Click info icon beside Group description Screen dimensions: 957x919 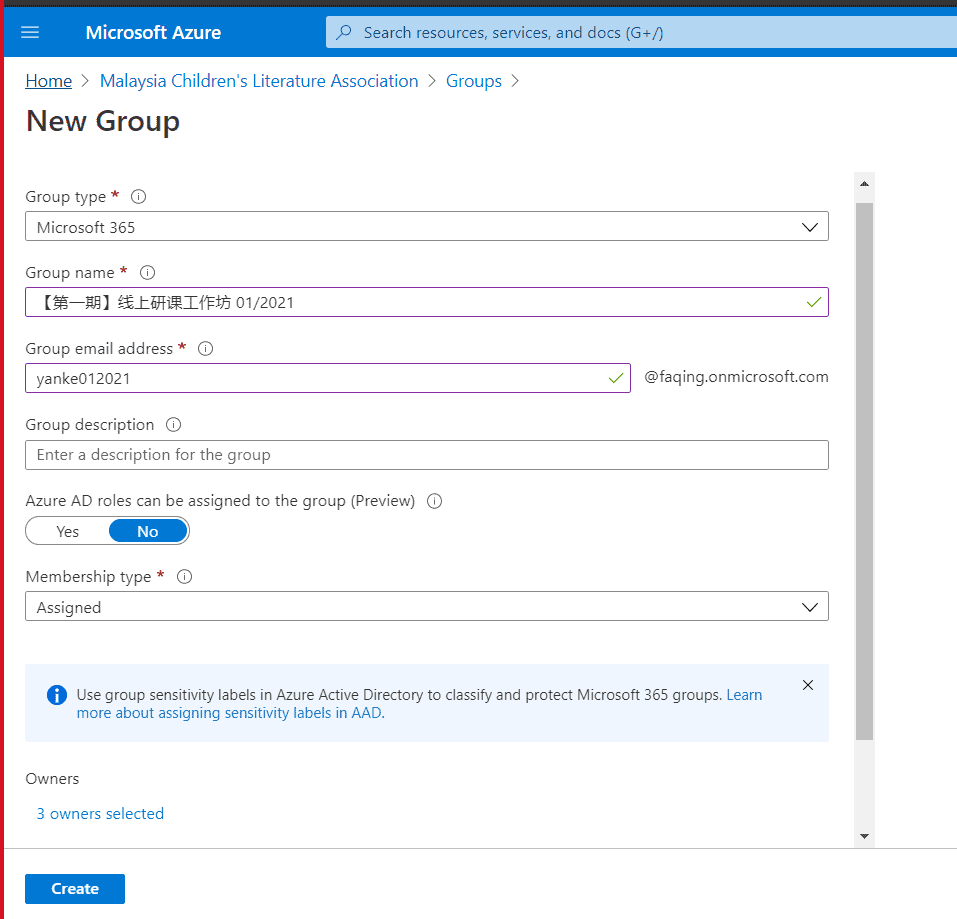[174, 425]
